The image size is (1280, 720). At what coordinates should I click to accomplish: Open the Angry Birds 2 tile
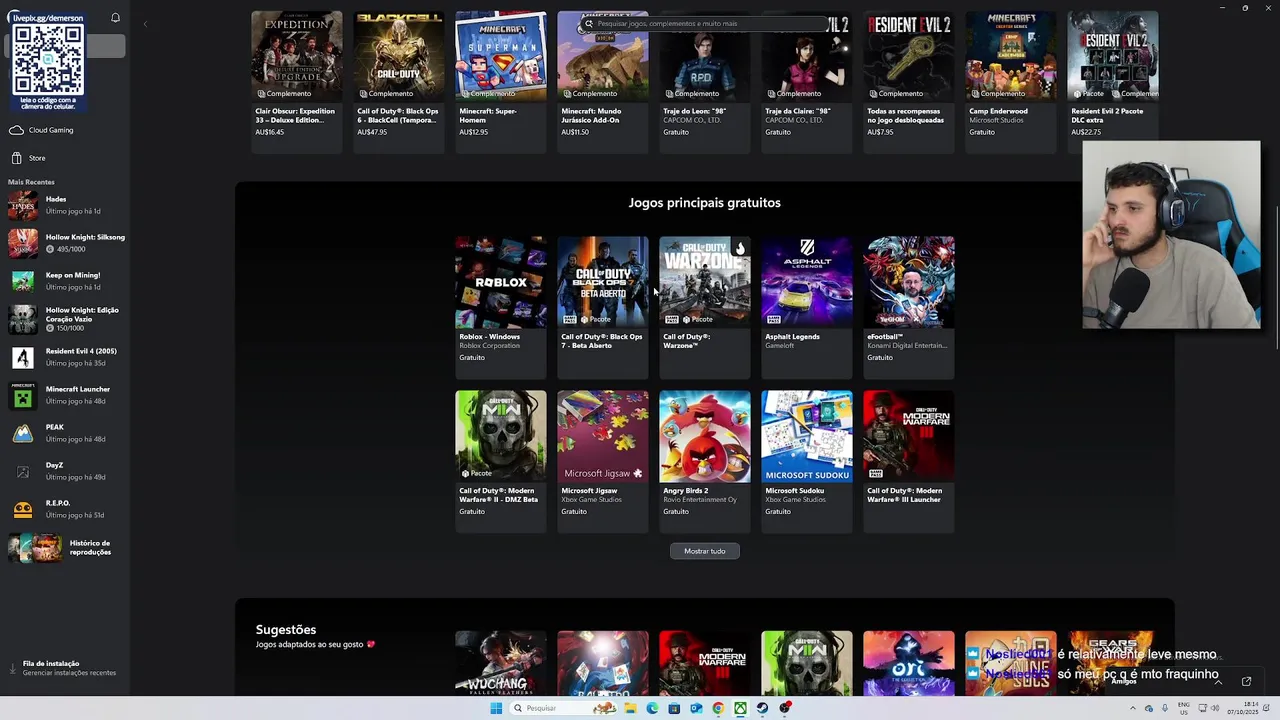pos(705,461)
